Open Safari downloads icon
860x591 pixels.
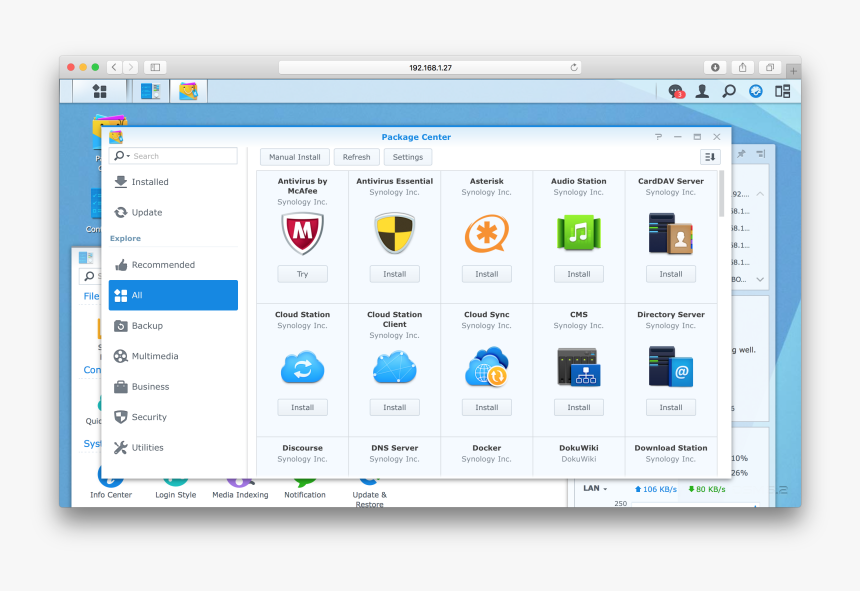pyautogui.click(x=715, y=67)
